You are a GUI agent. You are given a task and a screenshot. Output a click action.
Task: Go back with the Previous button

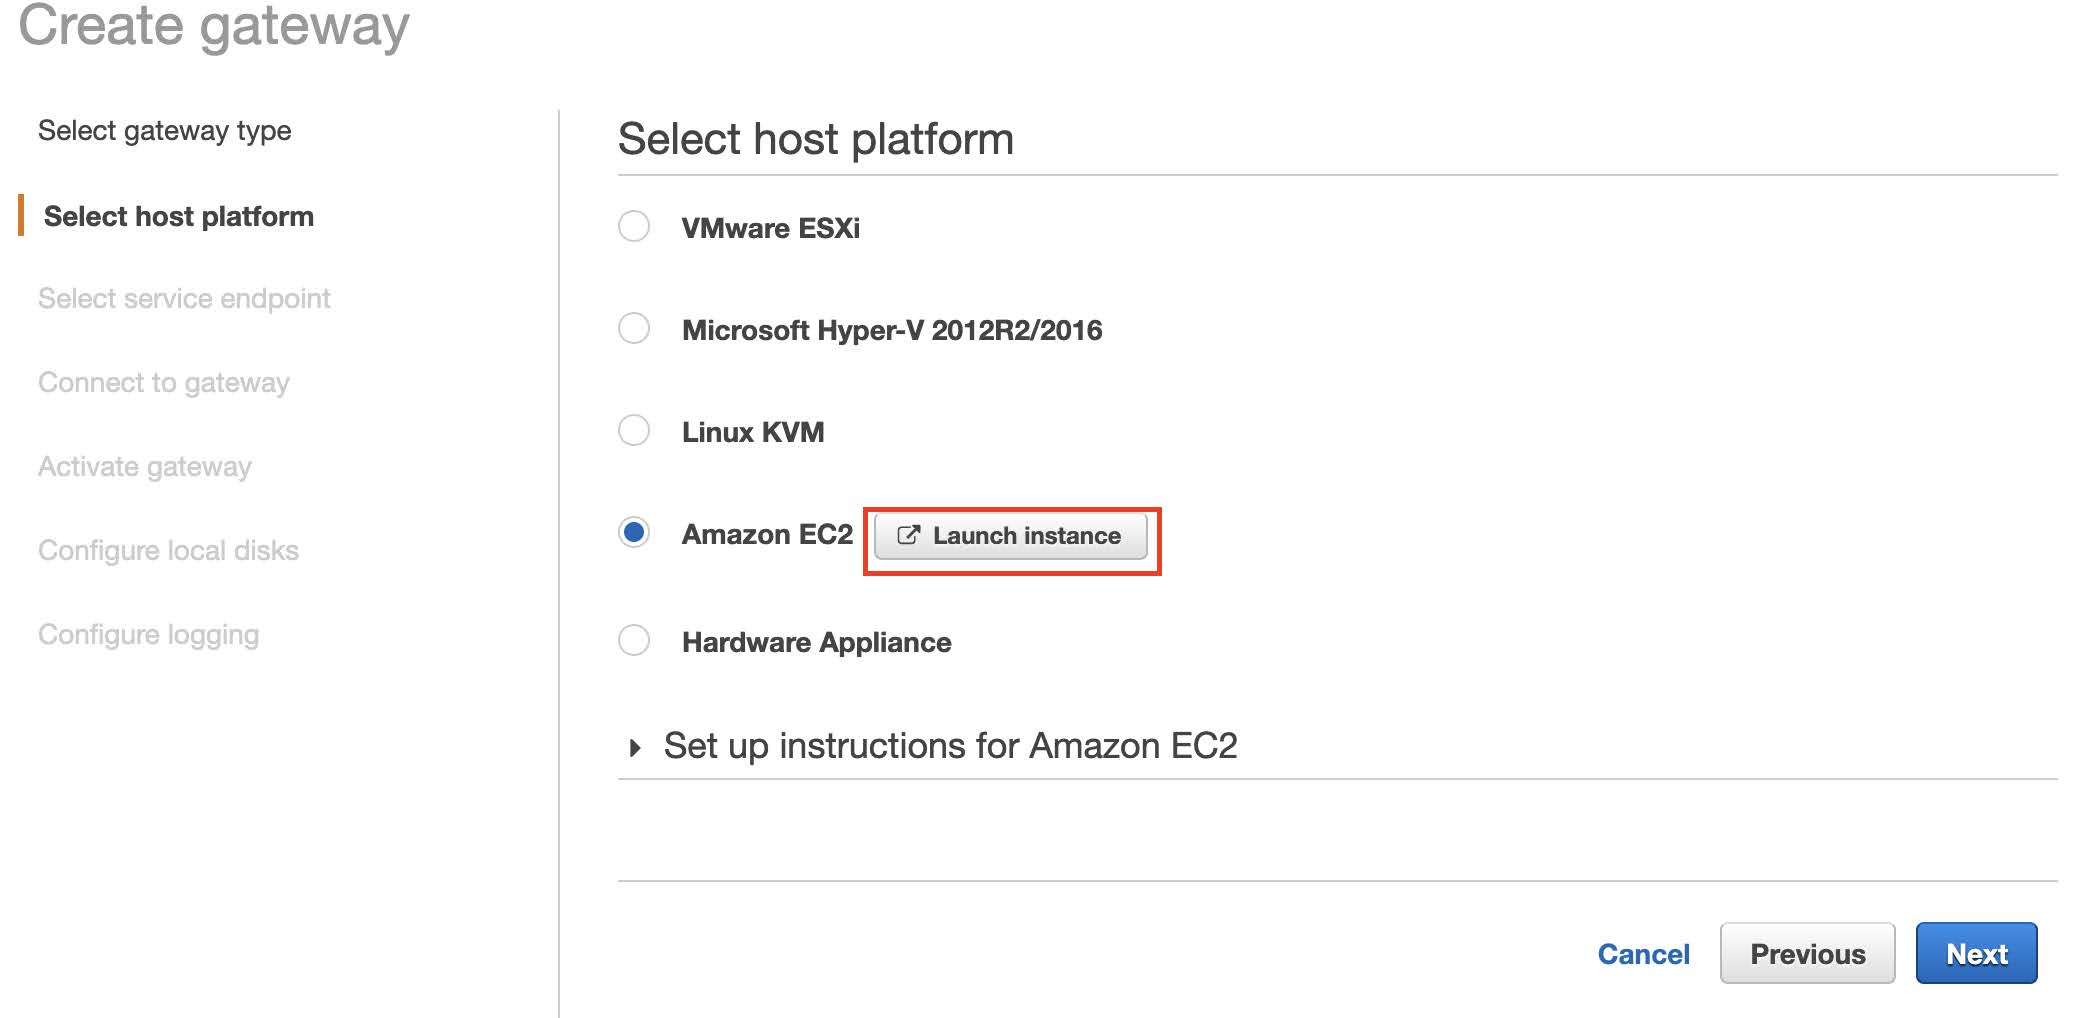coord(1807,954)
